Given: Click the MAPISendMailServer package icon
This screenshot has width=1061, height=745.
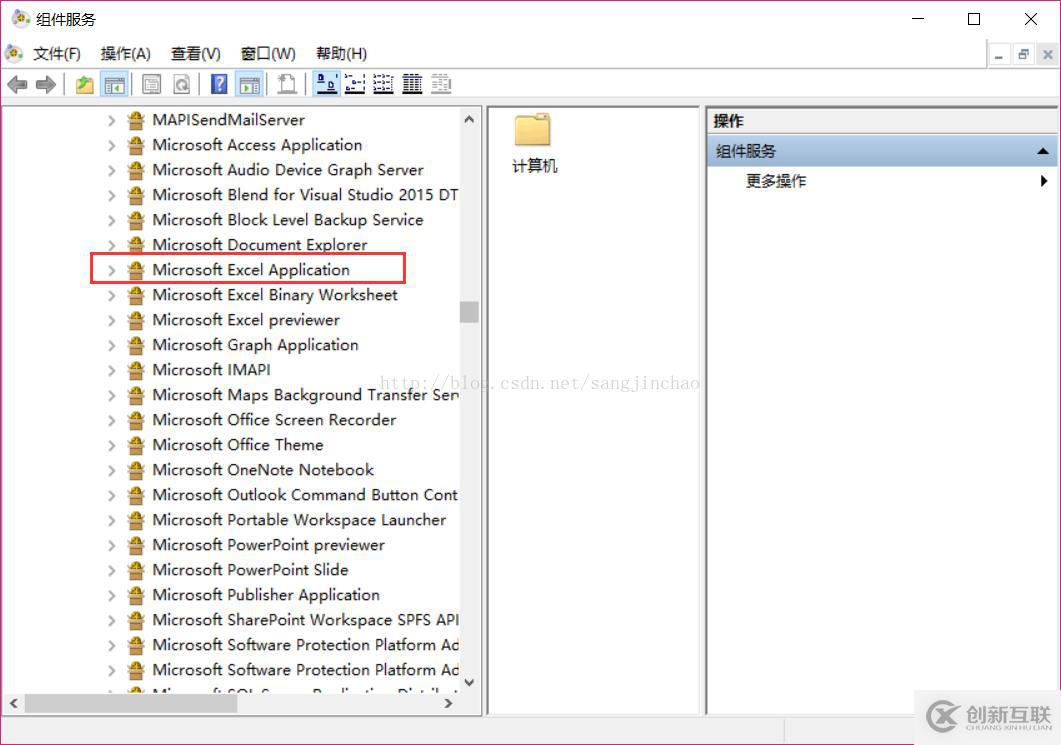Looking at the screenshot, I should pyautogui.click(x=136, y=120).
